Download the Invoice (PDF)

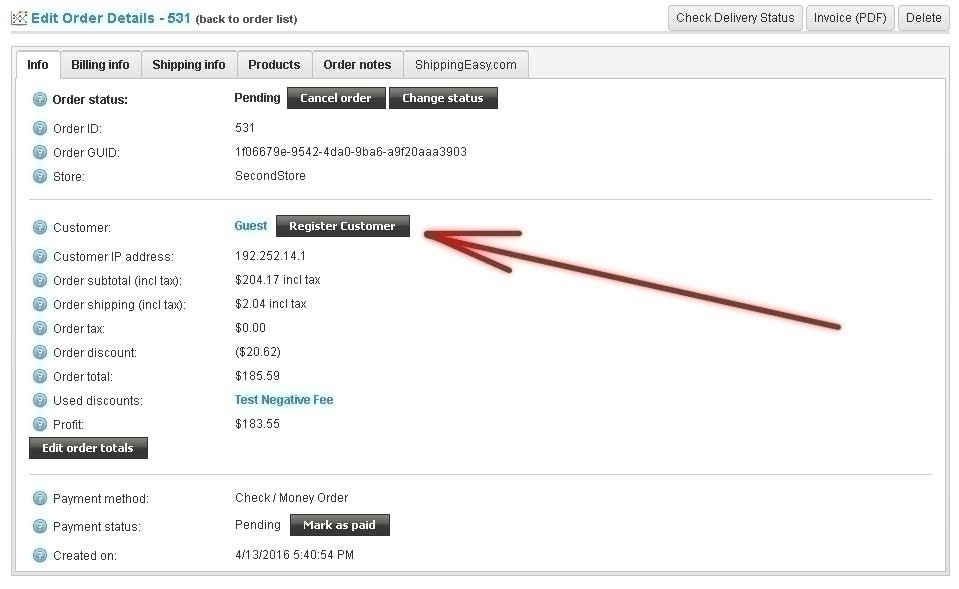(850, 18)
